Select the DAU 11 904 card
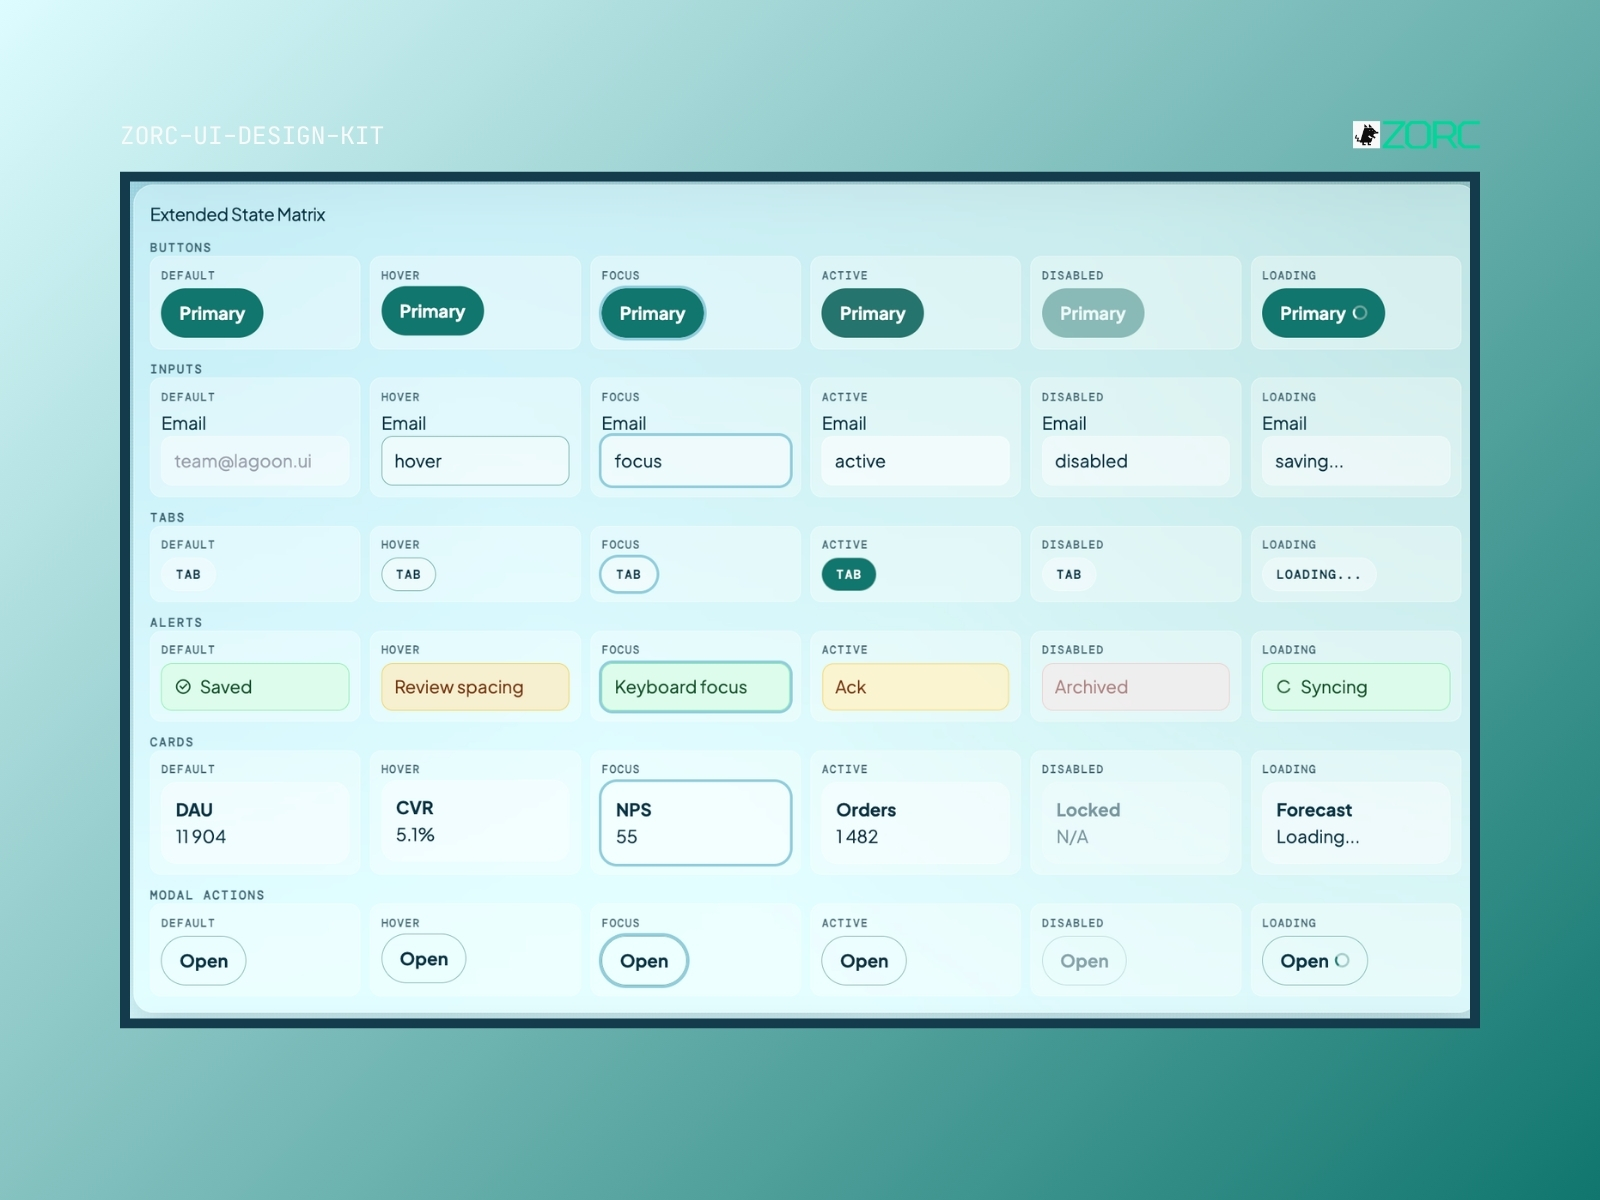This screenshot has height=1200, width=1600. pyautogui.click(x=255, y=823)
